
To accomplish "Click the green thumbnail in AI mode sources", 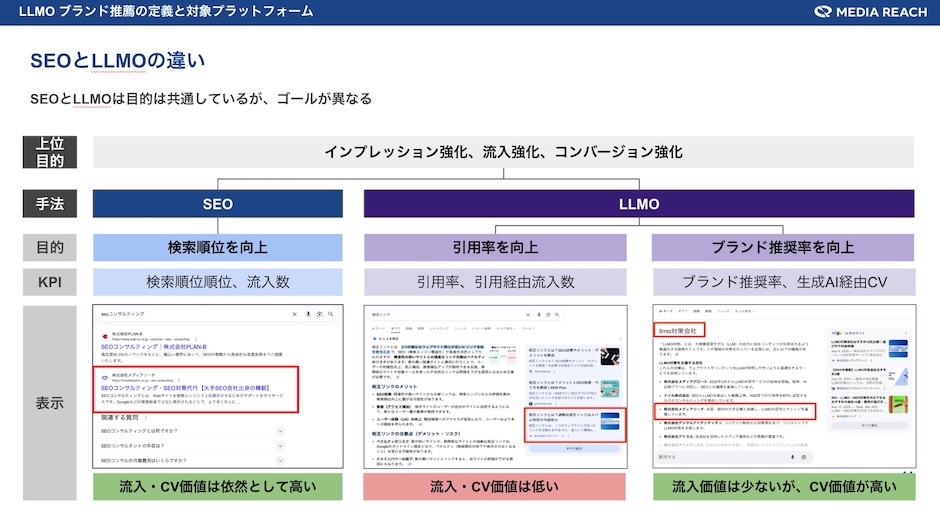I will coord(898,404).
